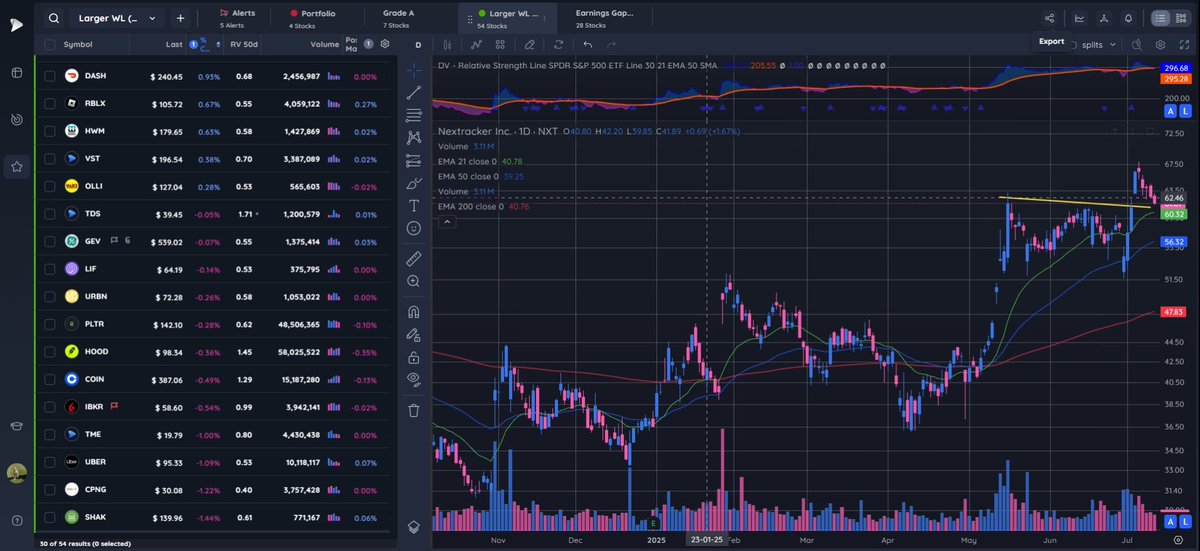
Task: Select the ruler measure tool
Action: click(414, 258)
